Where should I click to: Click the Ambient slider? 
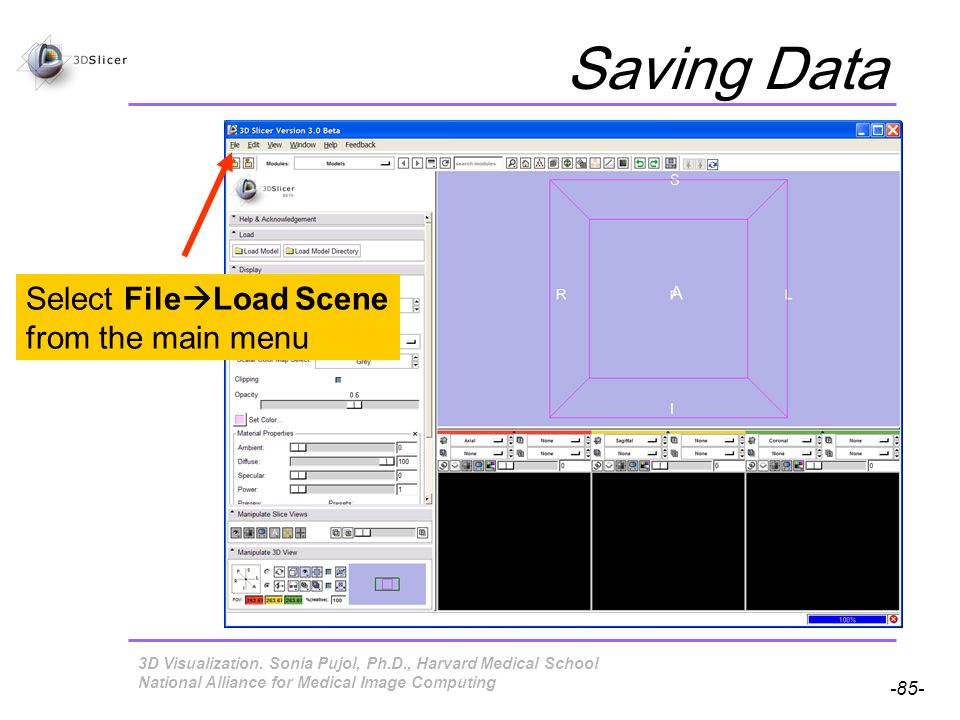coord(342,448)
